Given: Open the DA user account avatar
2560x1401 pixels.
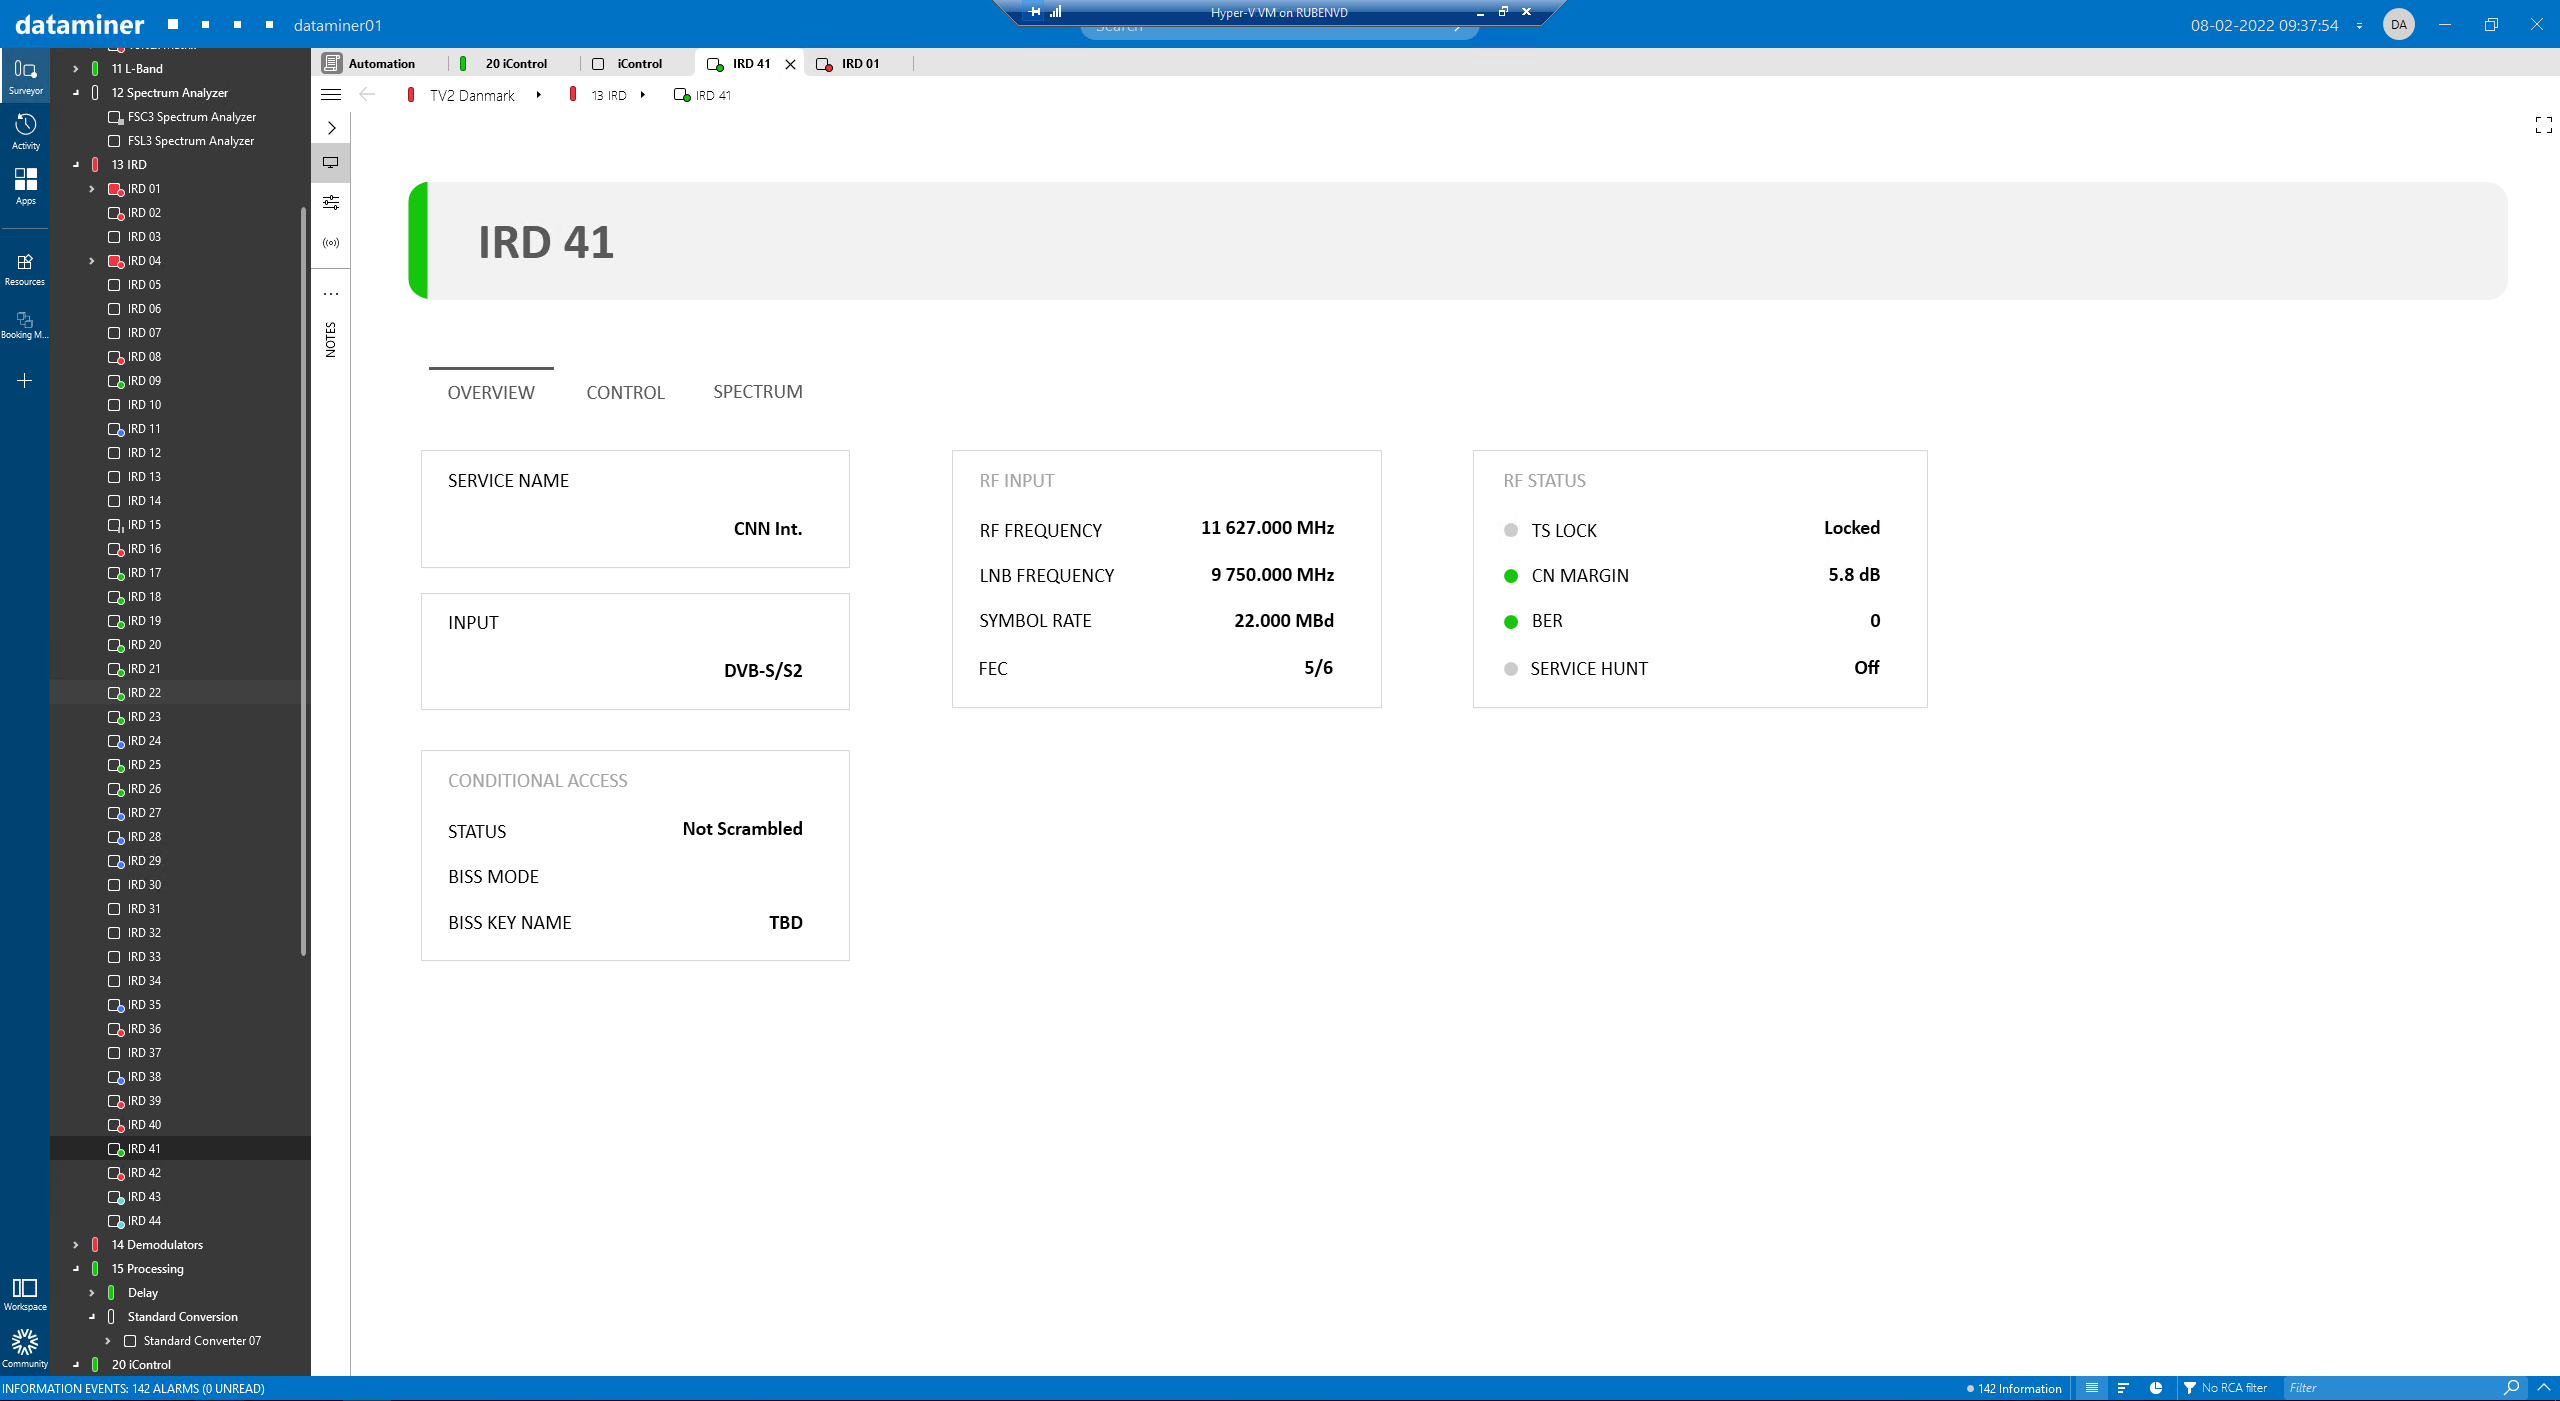Looking at the screenshot, I should click(x=2399, y=25).
